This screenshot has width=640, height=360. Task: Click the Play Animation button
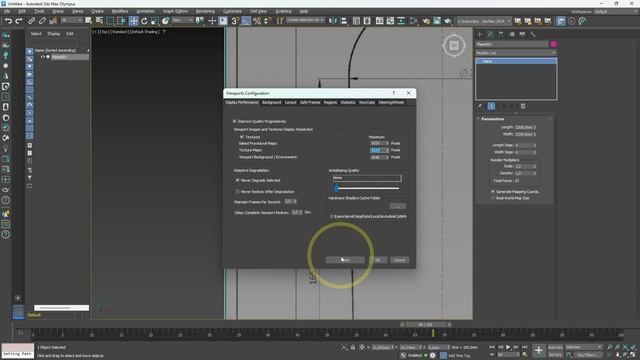(x=508, y=347)
